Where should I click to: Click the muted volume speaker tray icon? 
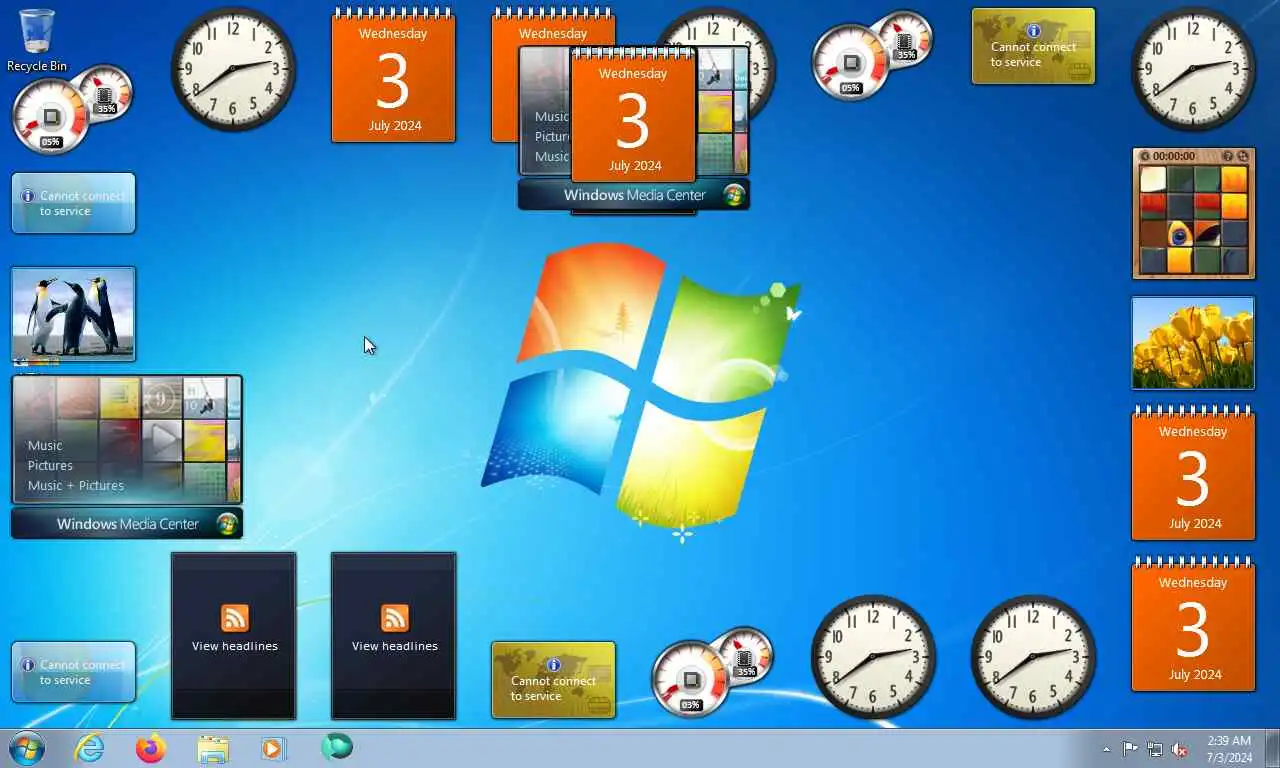click(x=1180, y=749)
